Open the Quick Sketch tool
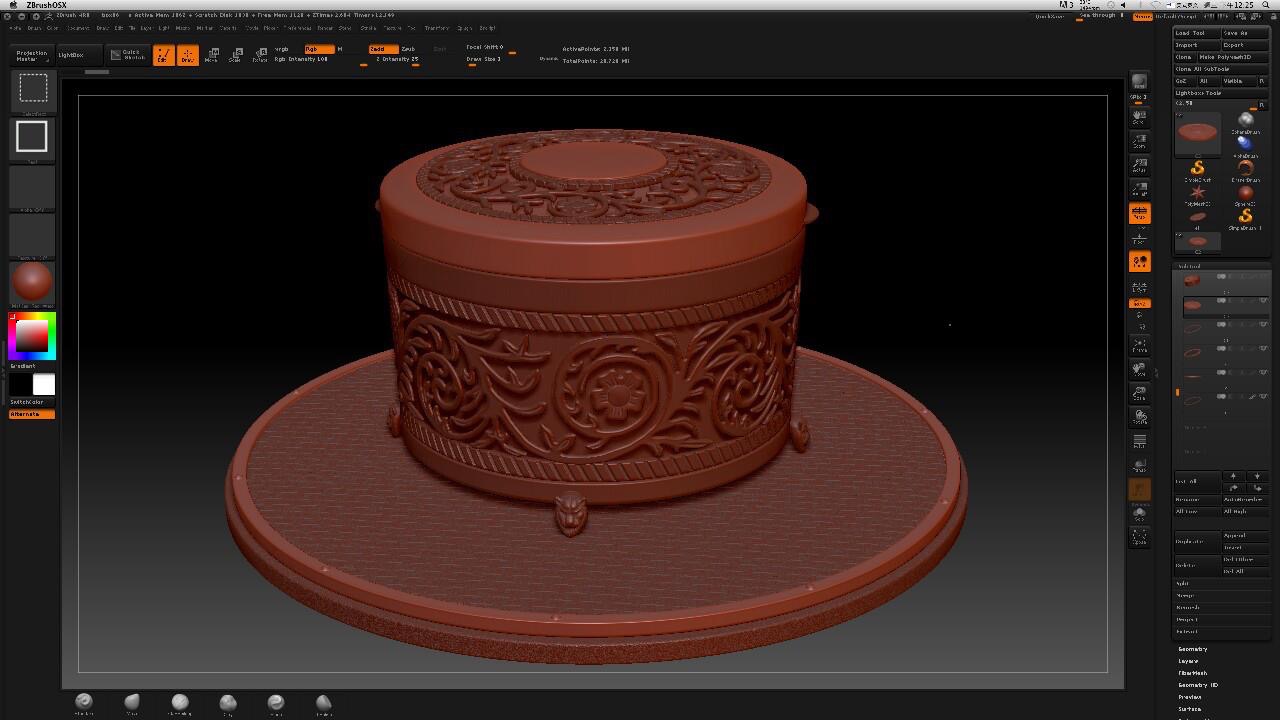The image size is (1280, 720). [128, 55]
